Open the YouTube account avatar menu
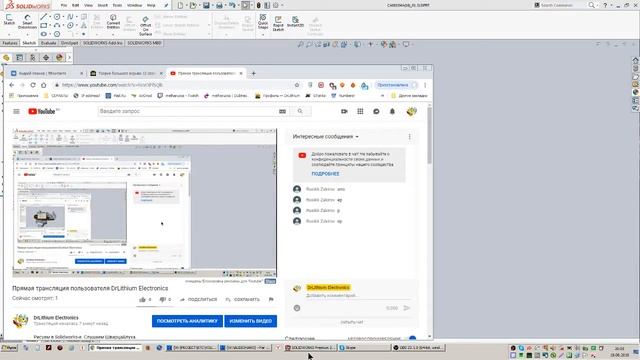The image size is (640, 360). [411, 111]
